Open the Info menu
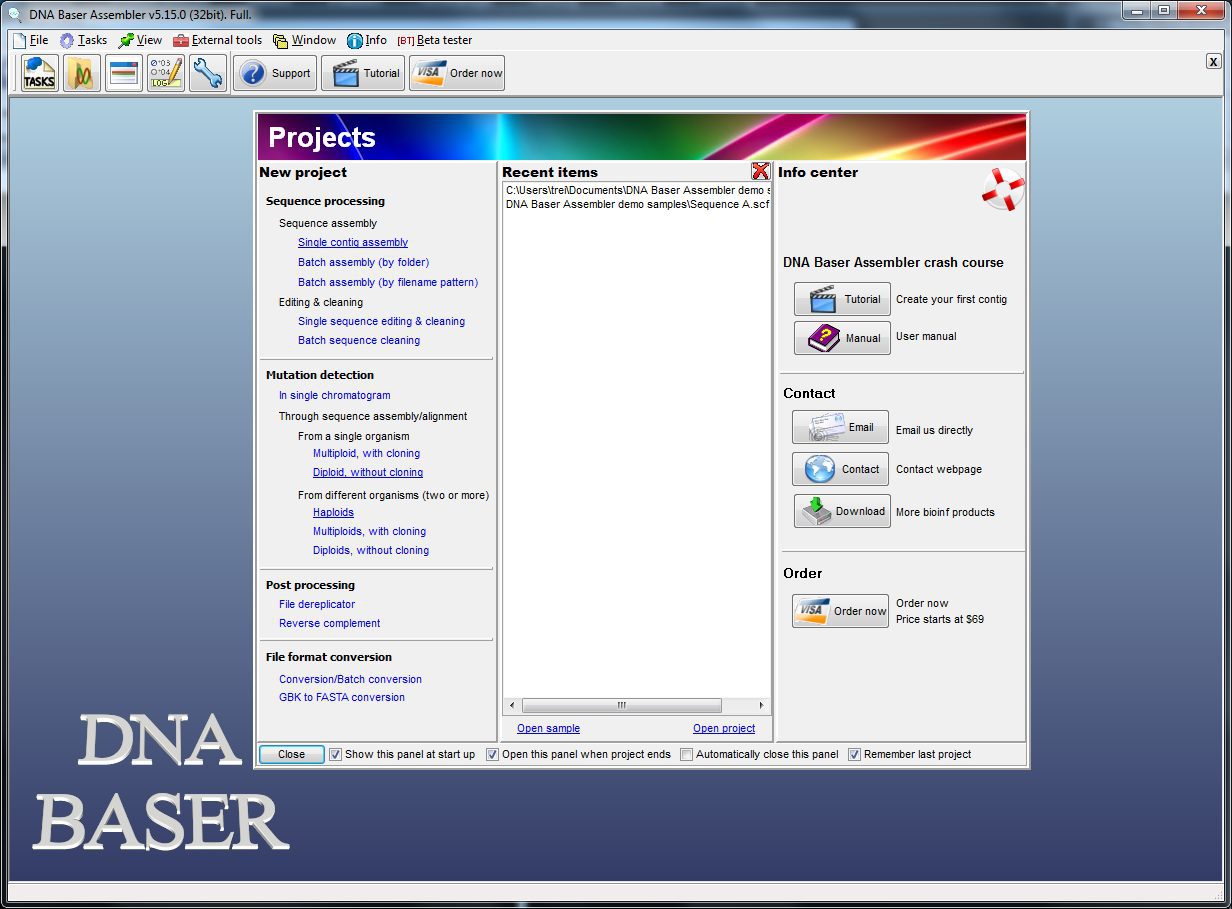 click(367, 40)
